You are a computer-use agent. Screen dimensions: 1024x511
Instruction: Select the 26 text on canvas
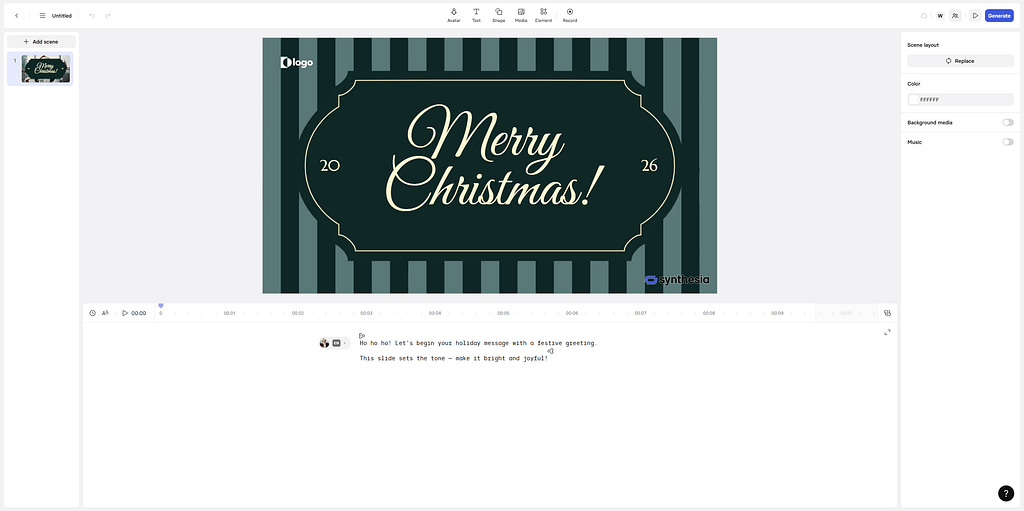click(x=649, y=166)
